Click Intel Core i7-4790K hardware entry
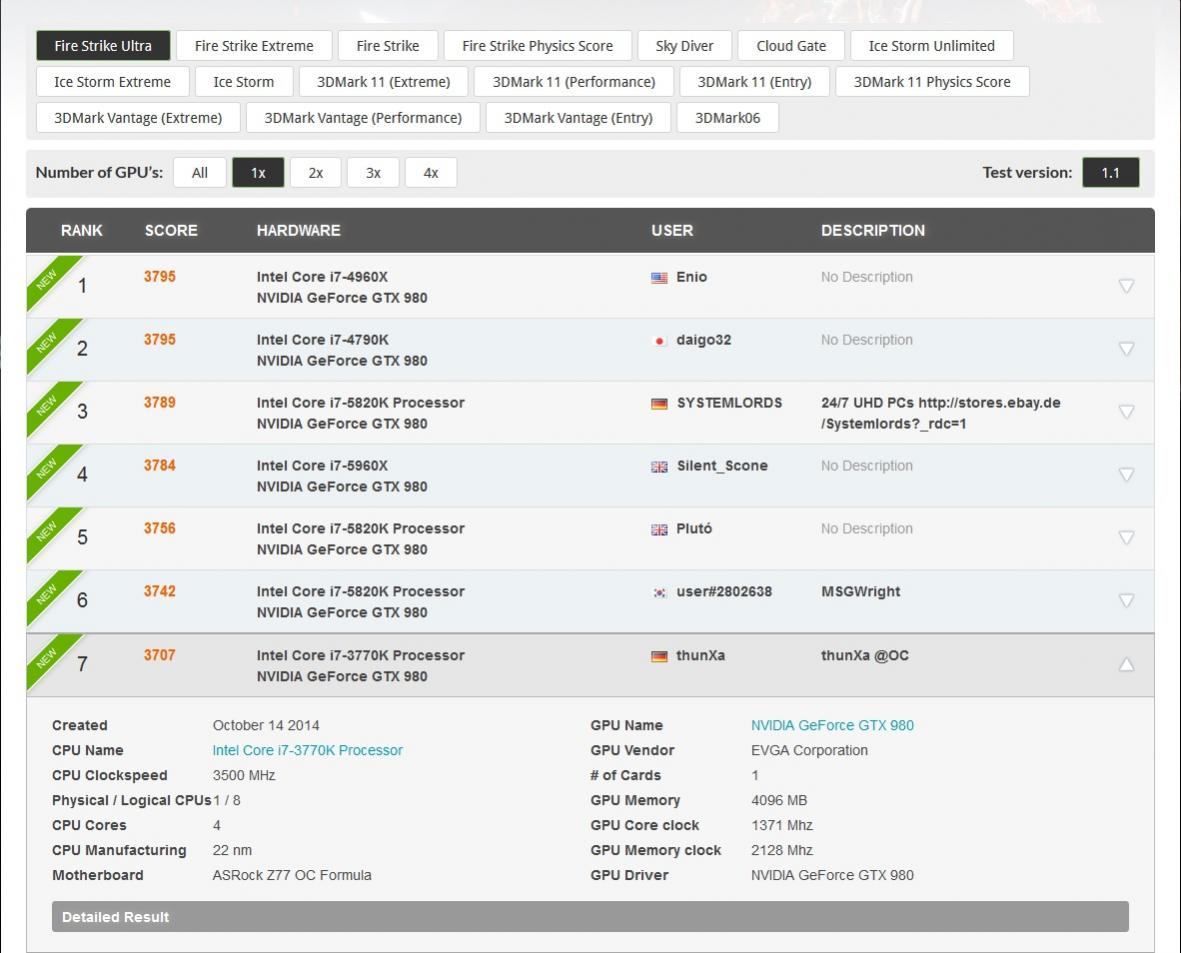 point(322,340)
